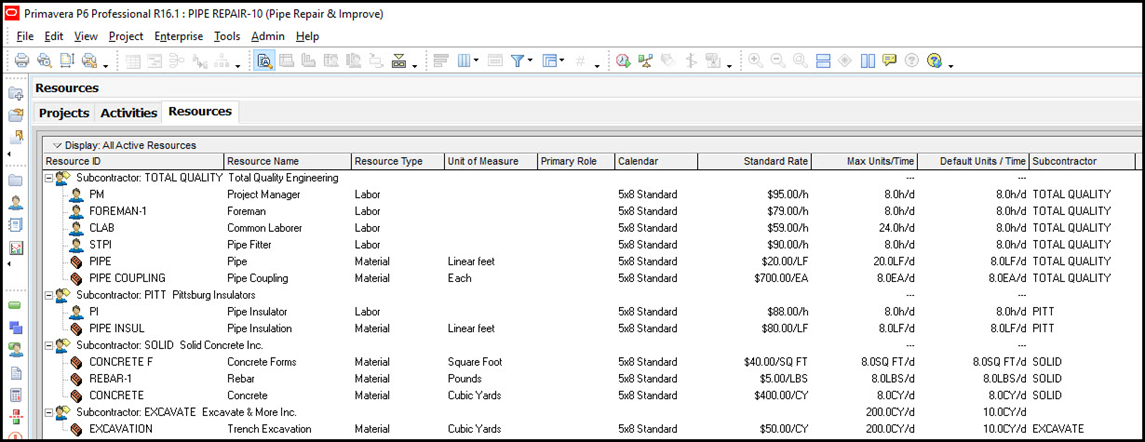Open the Enterprise menu
The image size is (1145, 442).
[x=179, y=36]
